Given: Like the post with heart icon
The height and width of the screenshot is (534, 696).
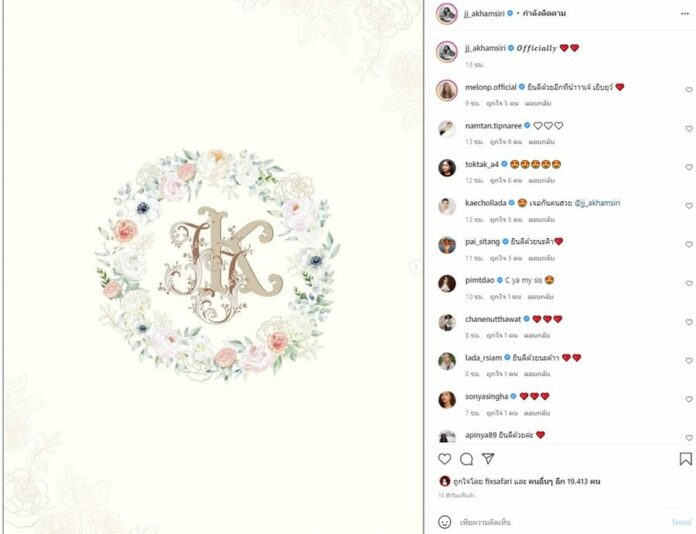Looking at the screenshot, I should [x=444, y=459].
